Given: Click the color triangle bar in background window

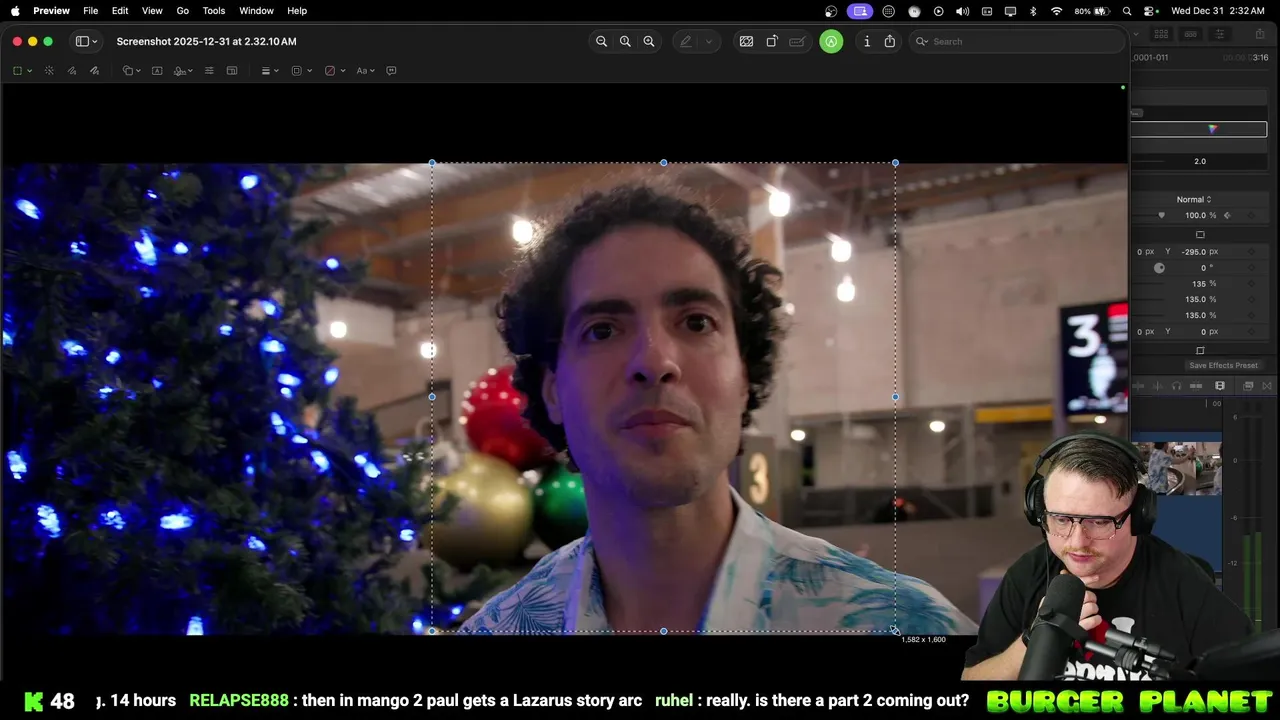Looking at the screenshot, I should (x=1199, y=129).
